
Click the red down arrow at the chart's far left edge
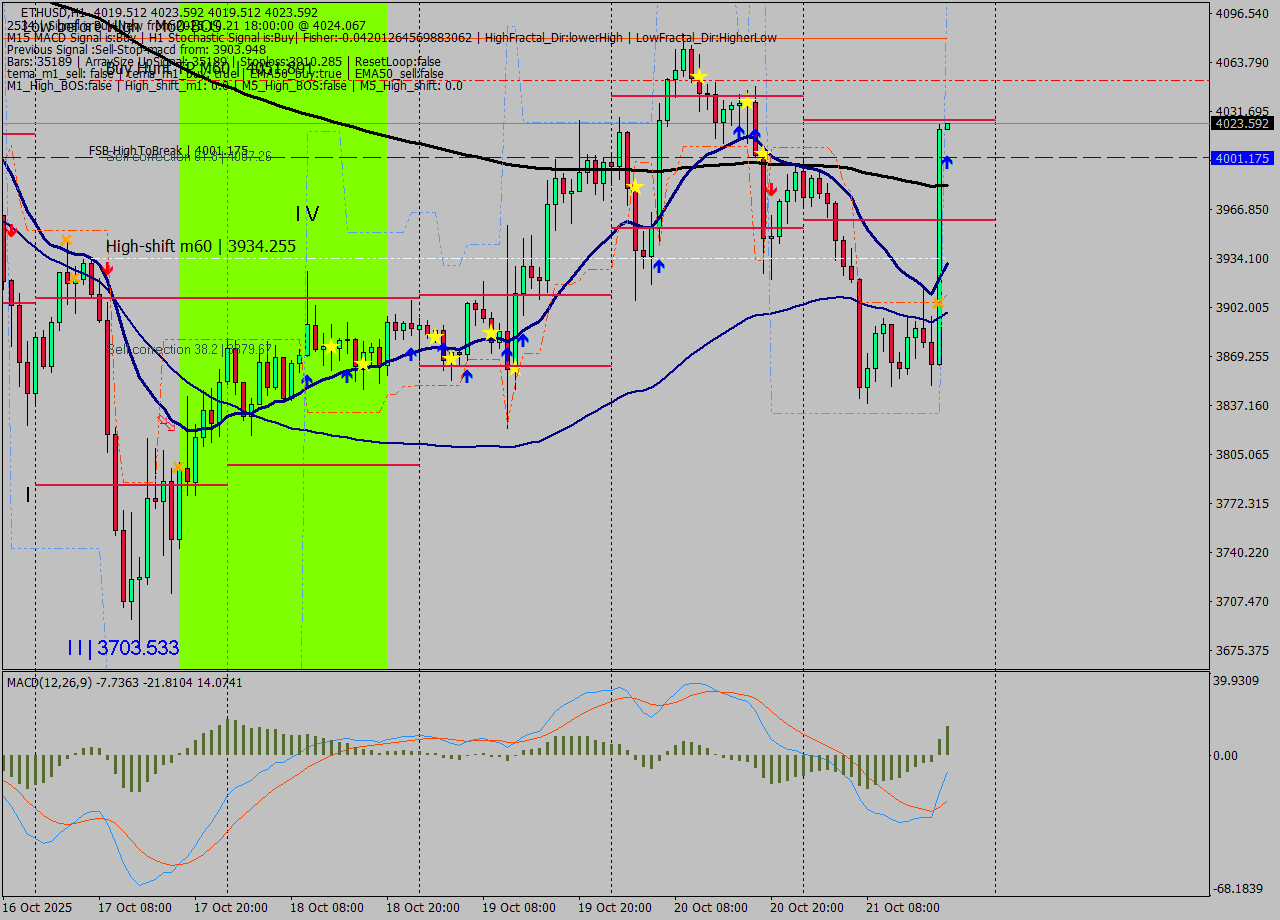9,230
